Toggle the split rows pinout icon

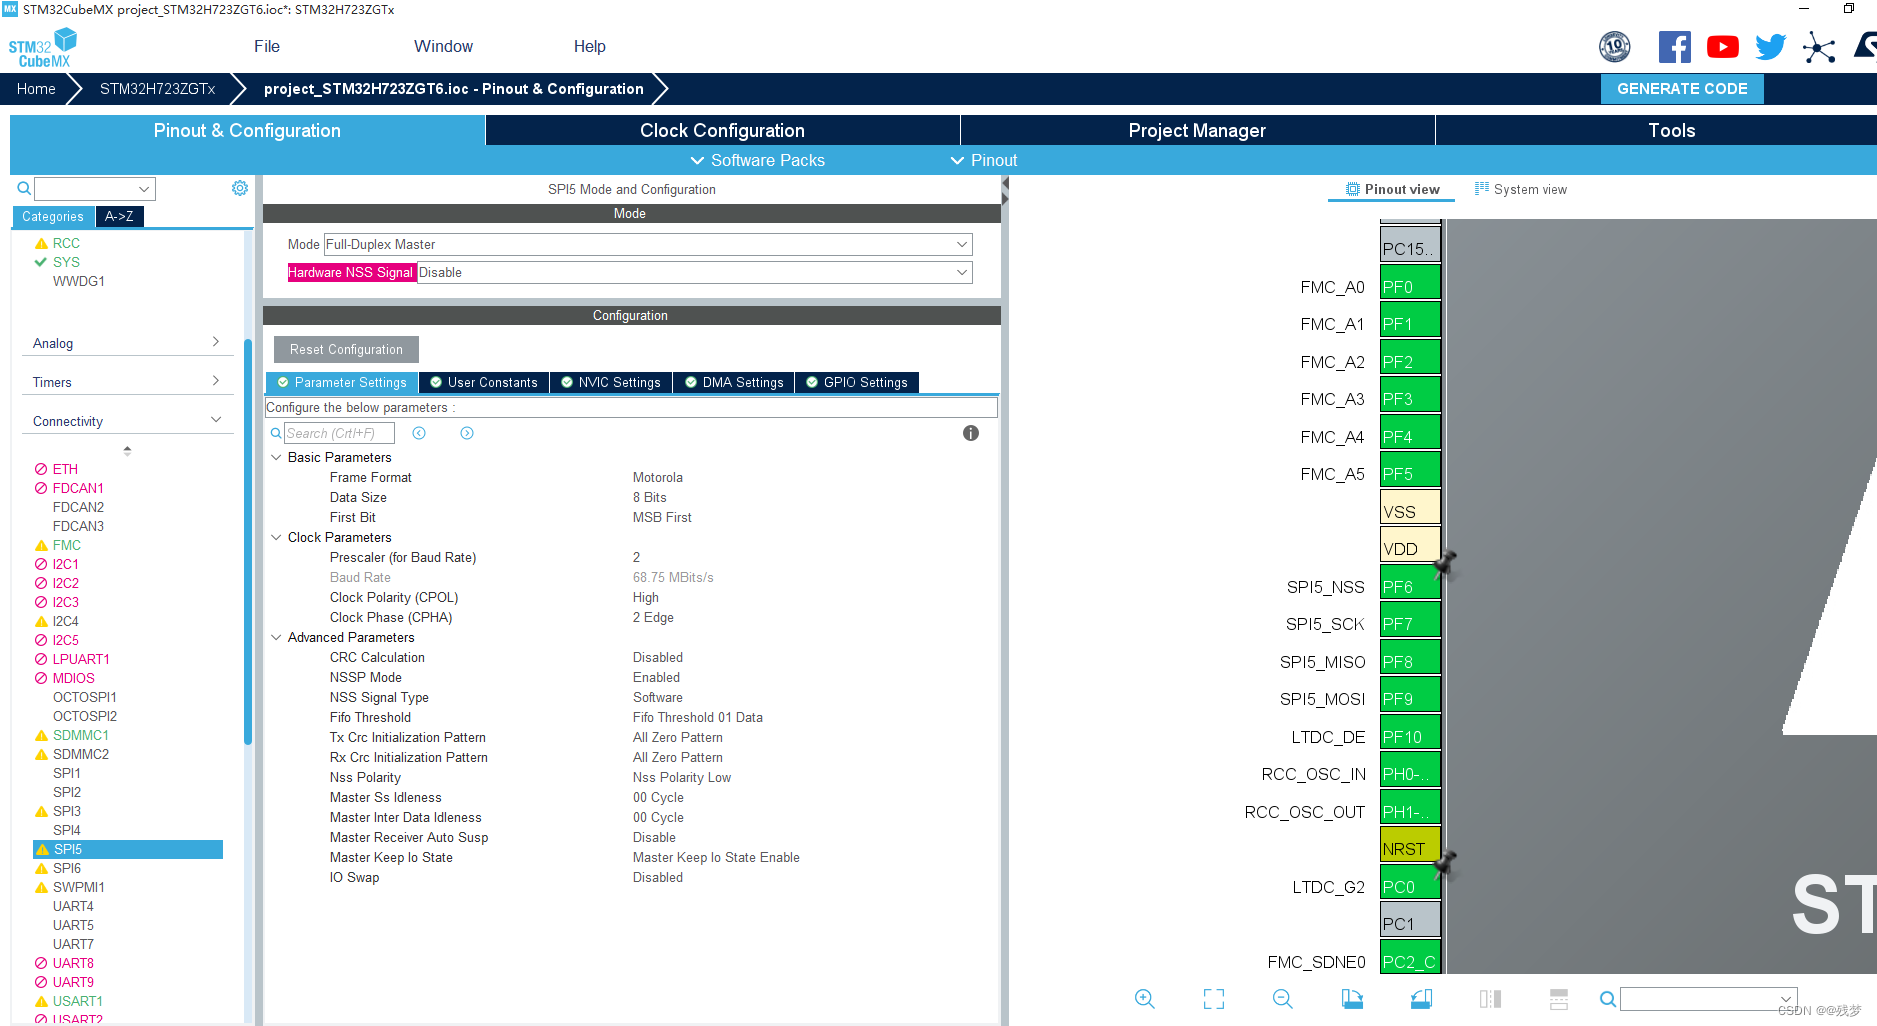[1558, 999]
